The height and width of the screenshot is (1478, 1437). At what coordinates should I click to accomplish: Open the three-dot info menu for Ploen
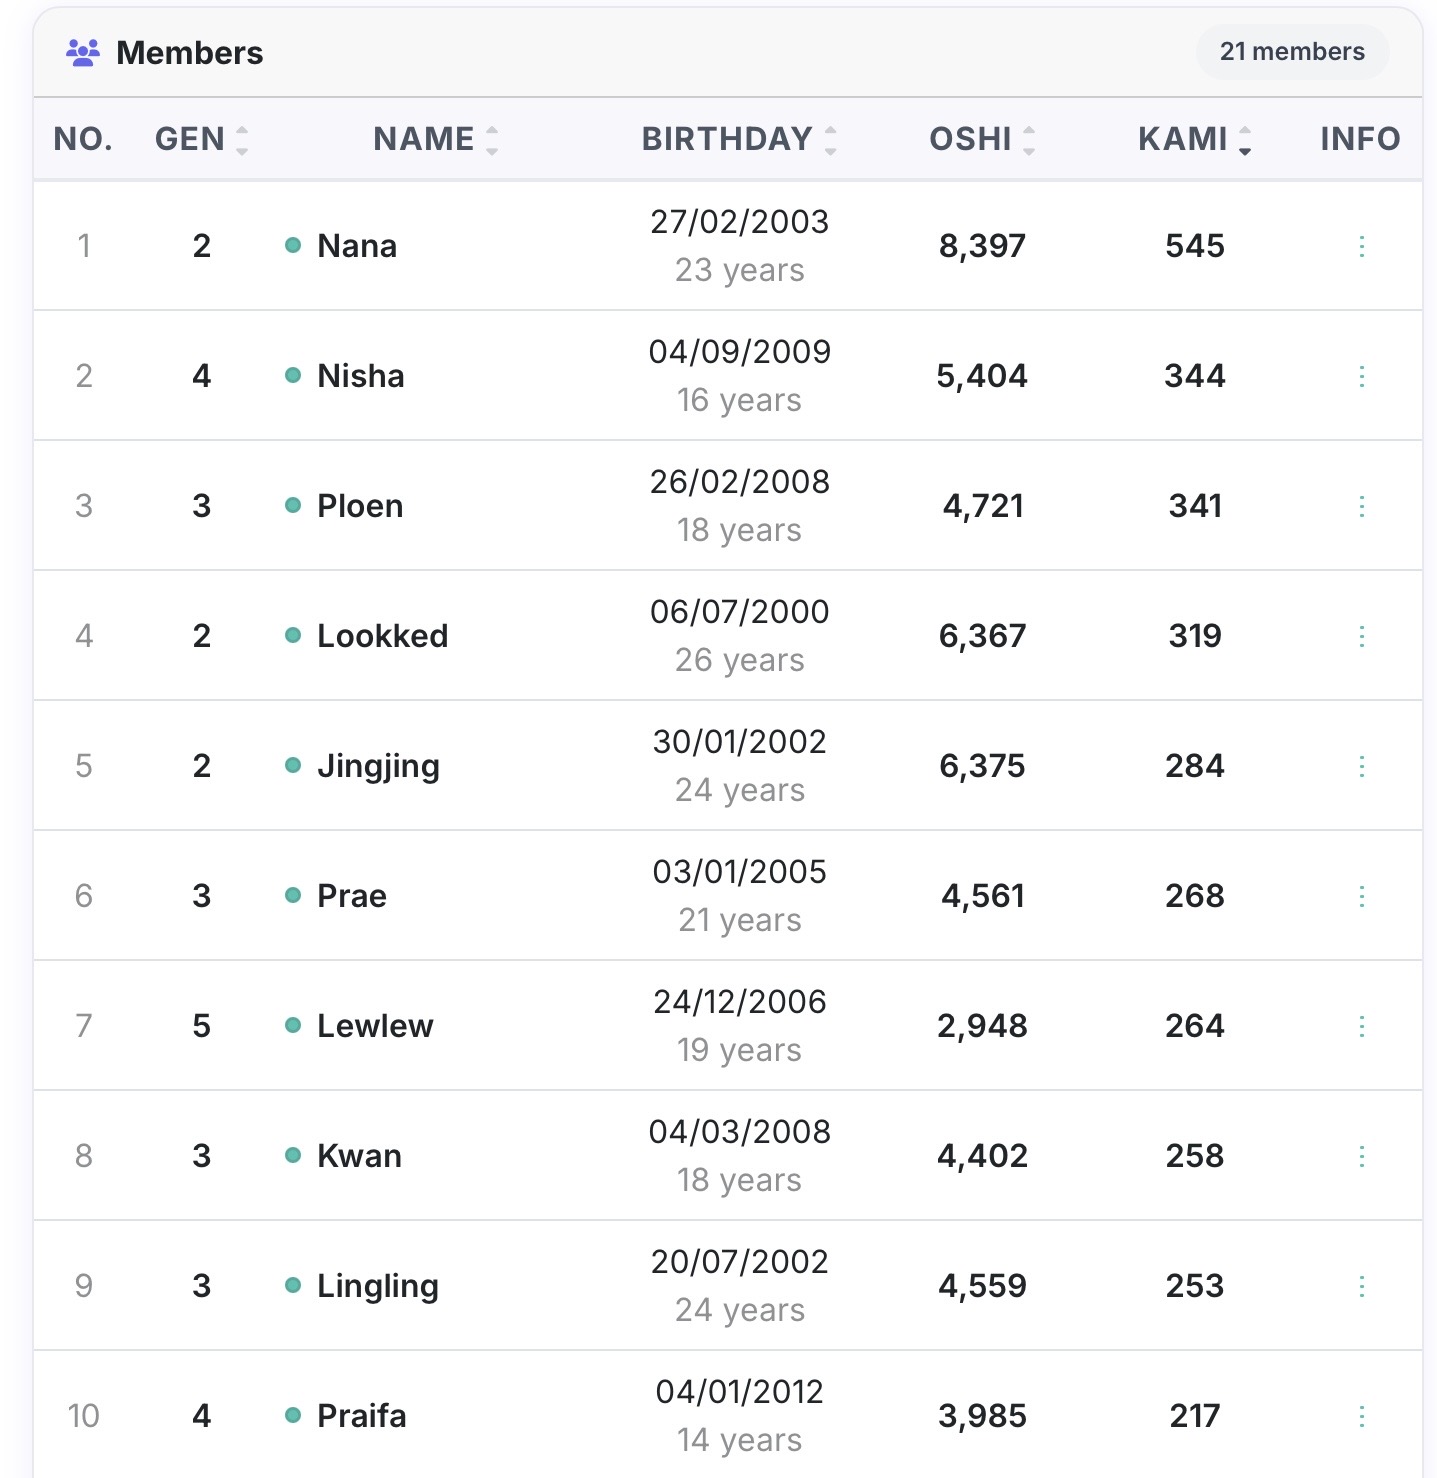[1361, 506]
